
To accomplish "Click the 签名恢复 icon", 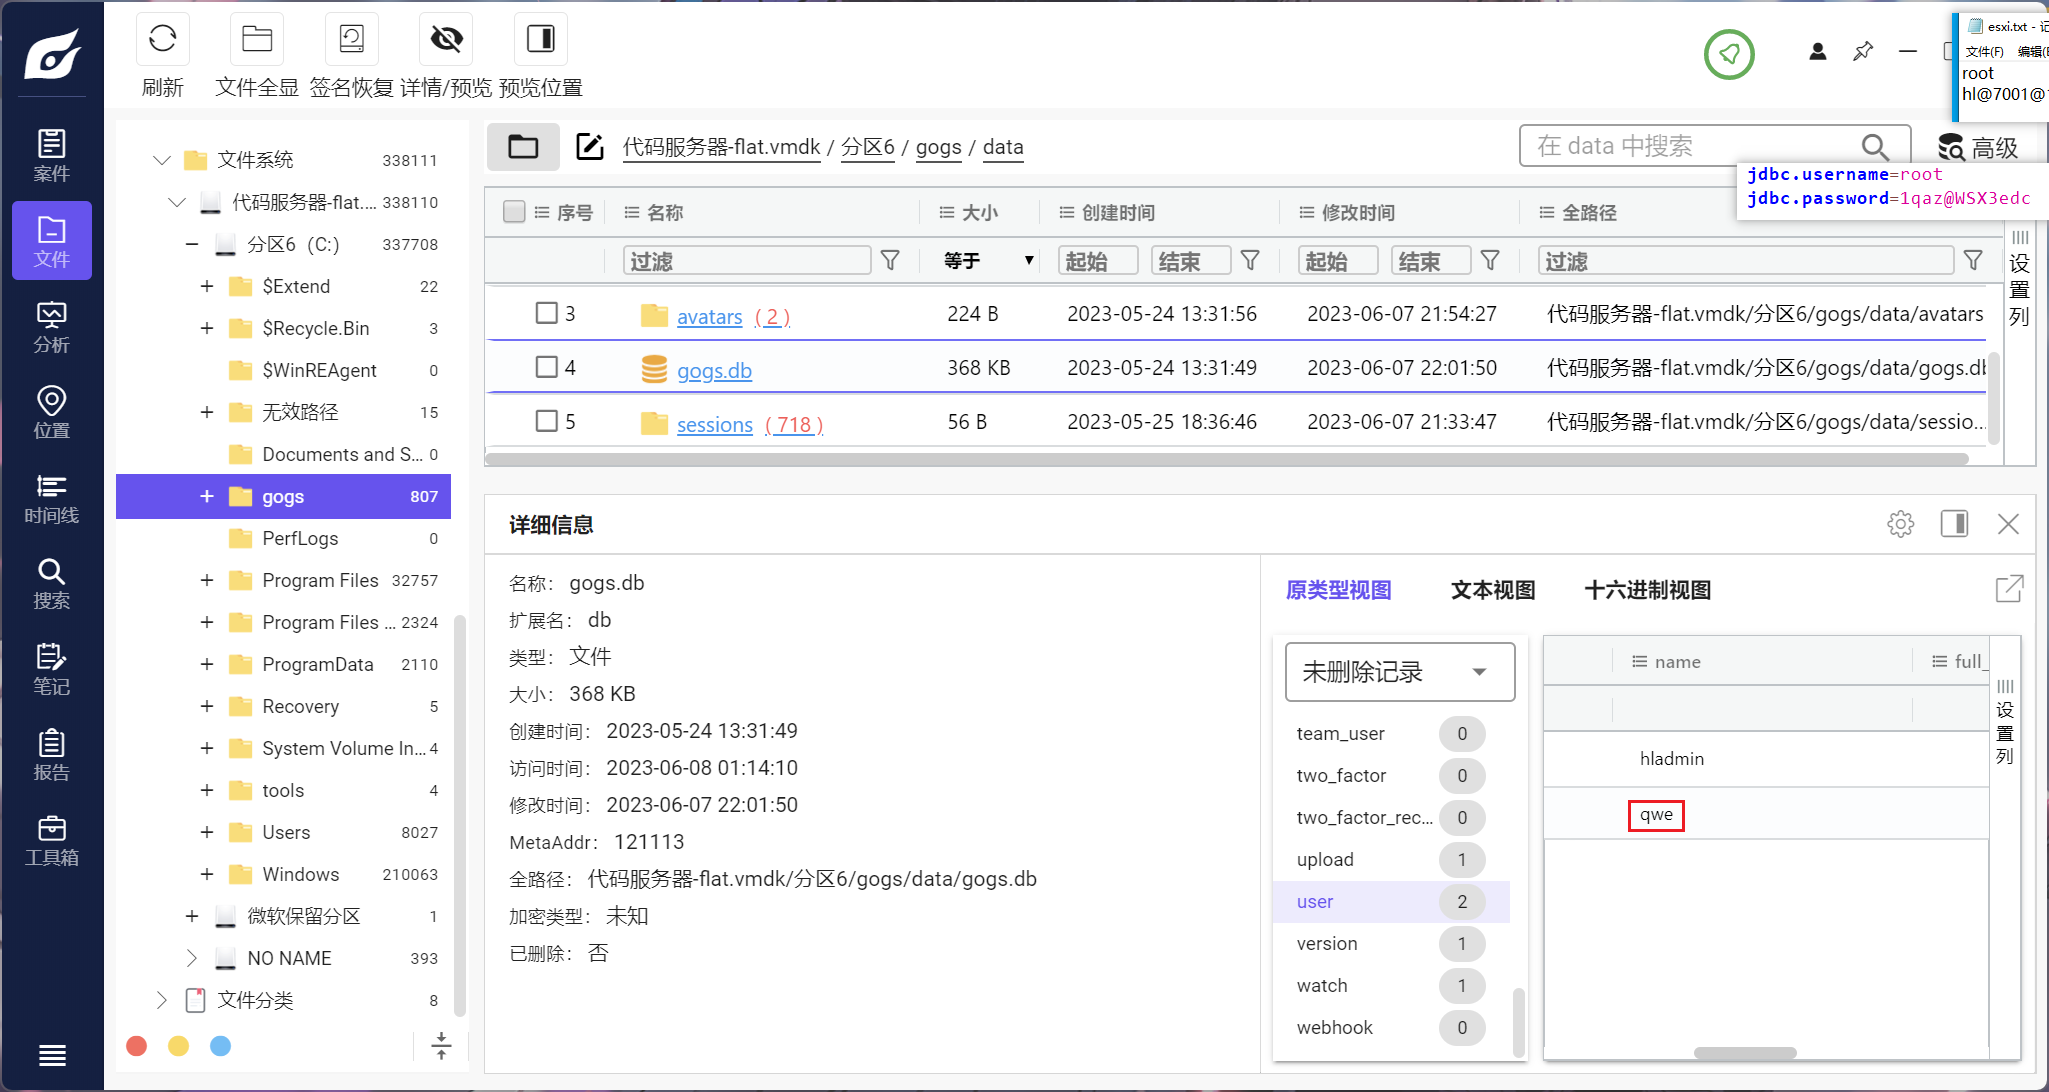I will 352,39.
